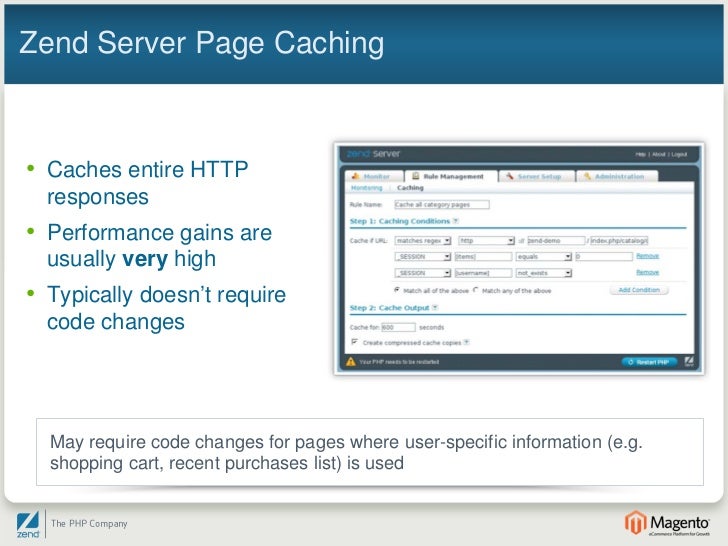The width and height of the screenshot is (728, 546).
Task: Switch to the Server Setup tab
Action: 537,176
